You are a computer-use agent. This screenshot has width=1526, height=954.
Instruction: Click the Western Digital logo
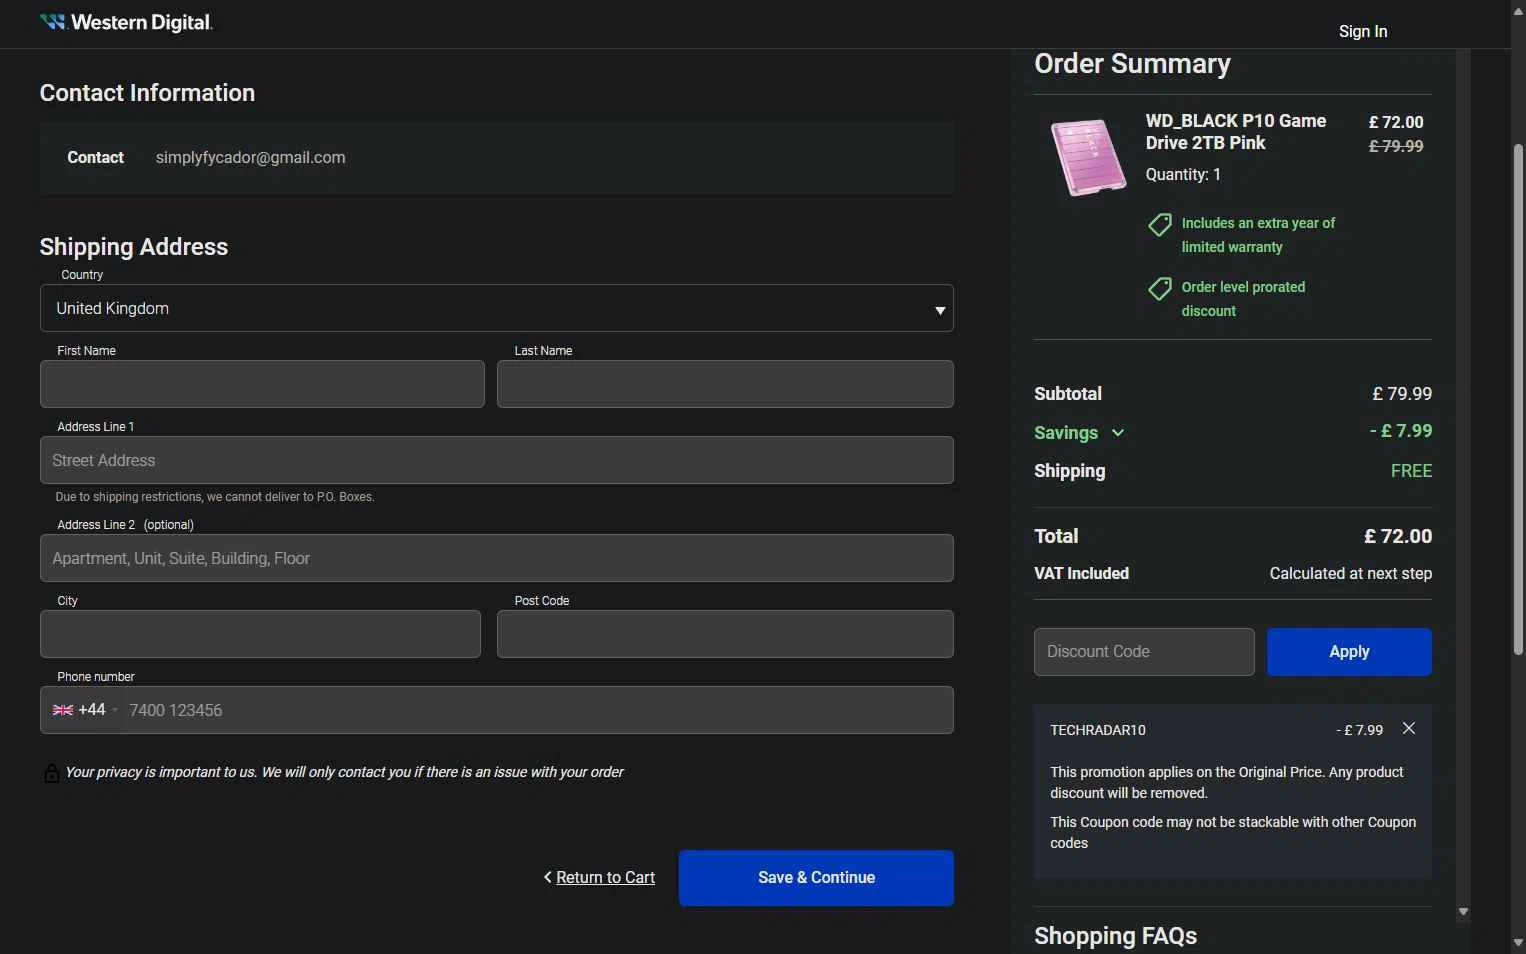tap(126, 22)
